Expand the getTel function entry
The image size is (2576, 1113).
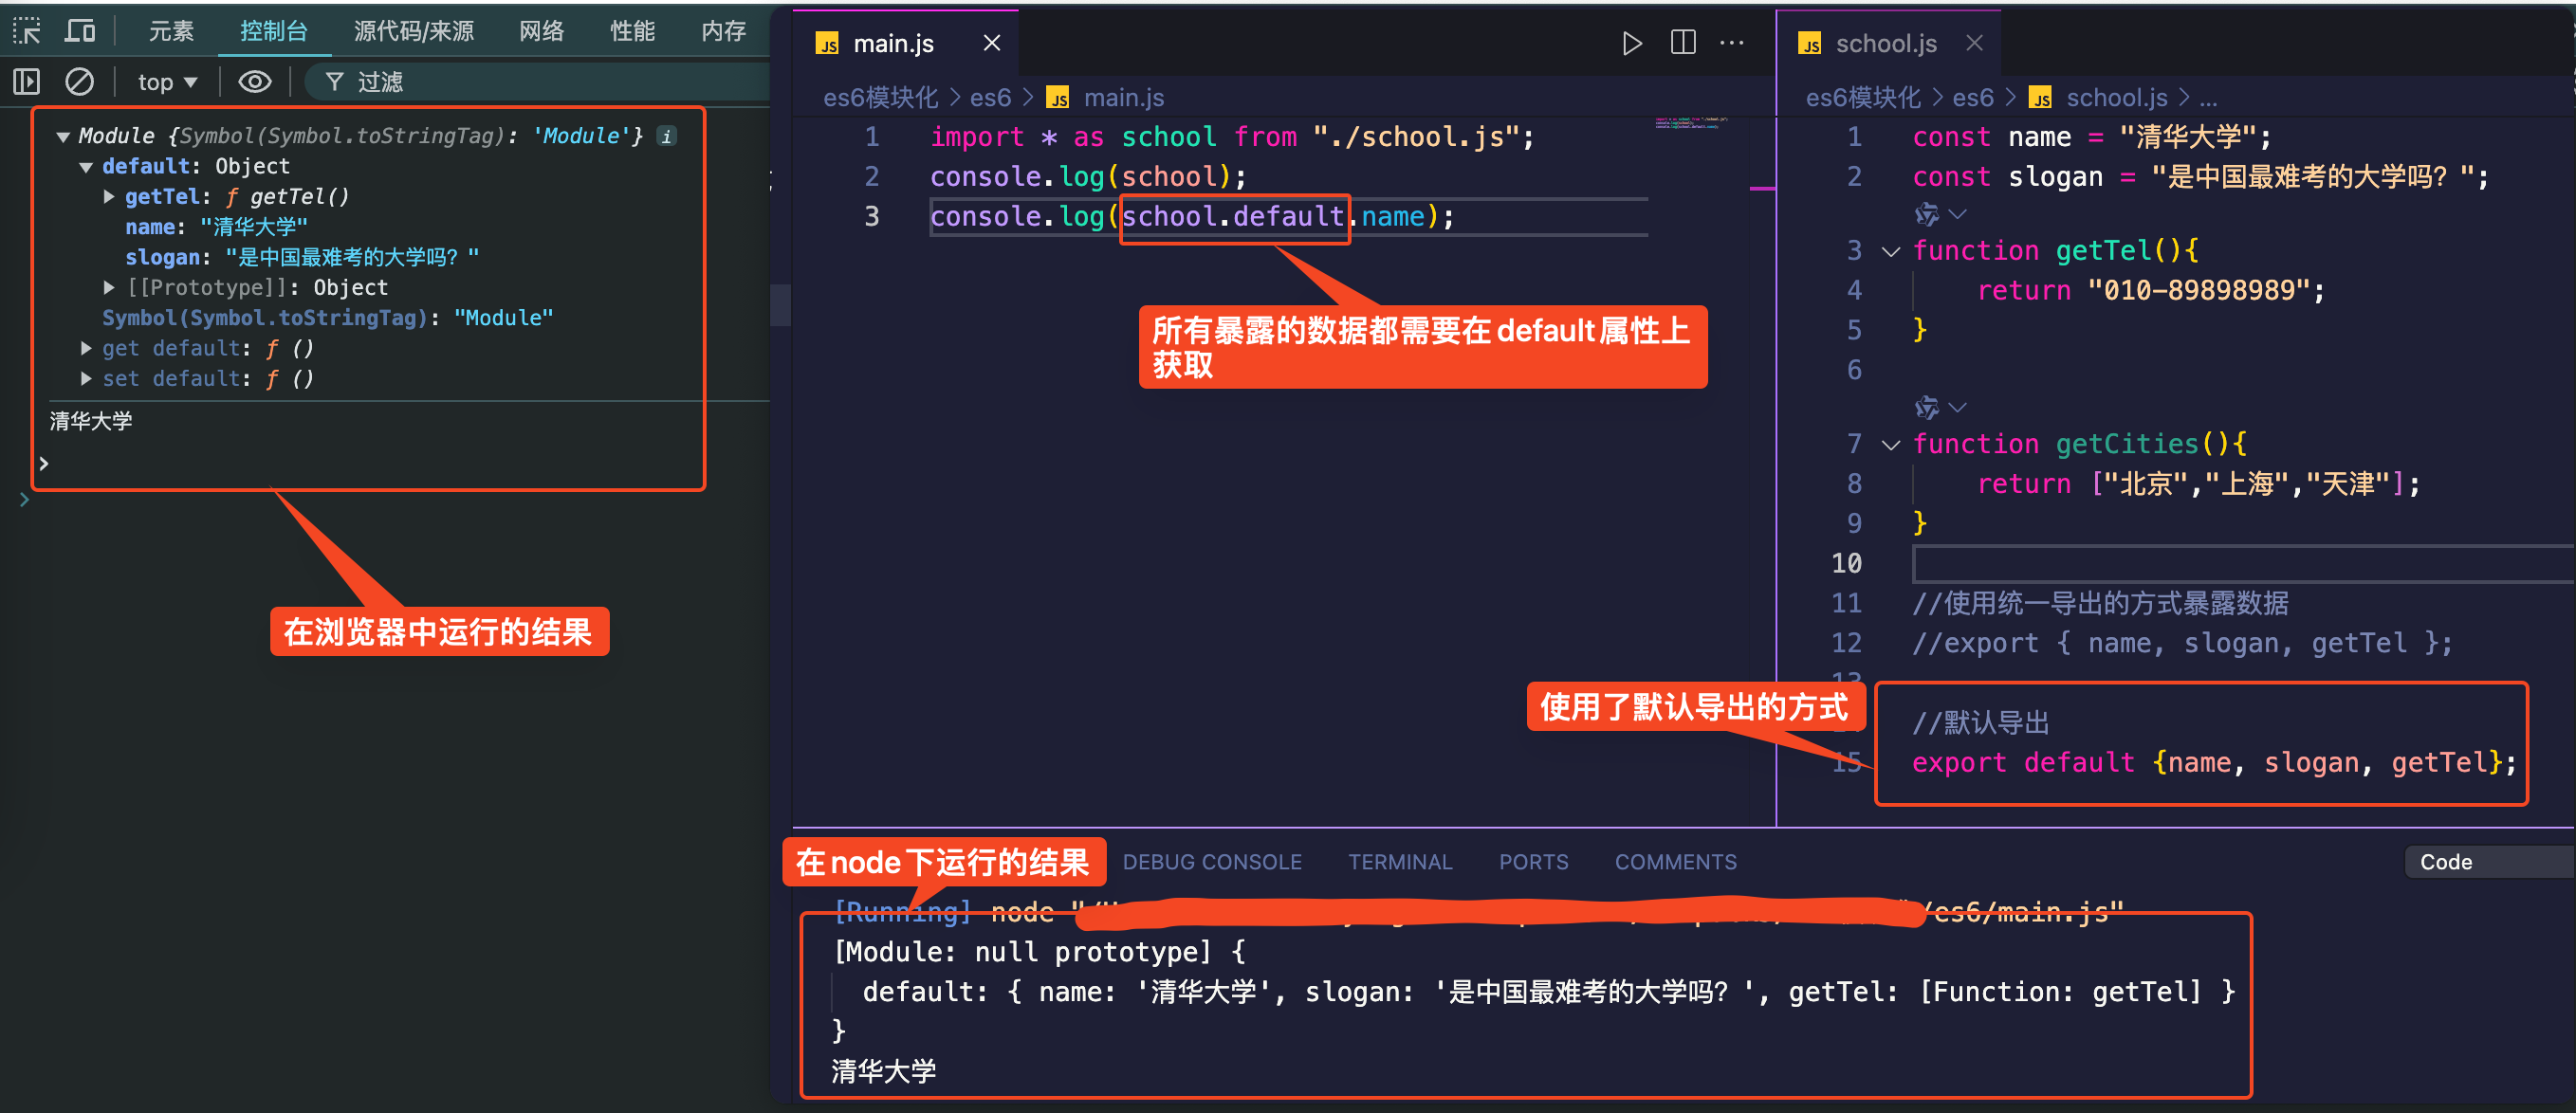[109, 197]
